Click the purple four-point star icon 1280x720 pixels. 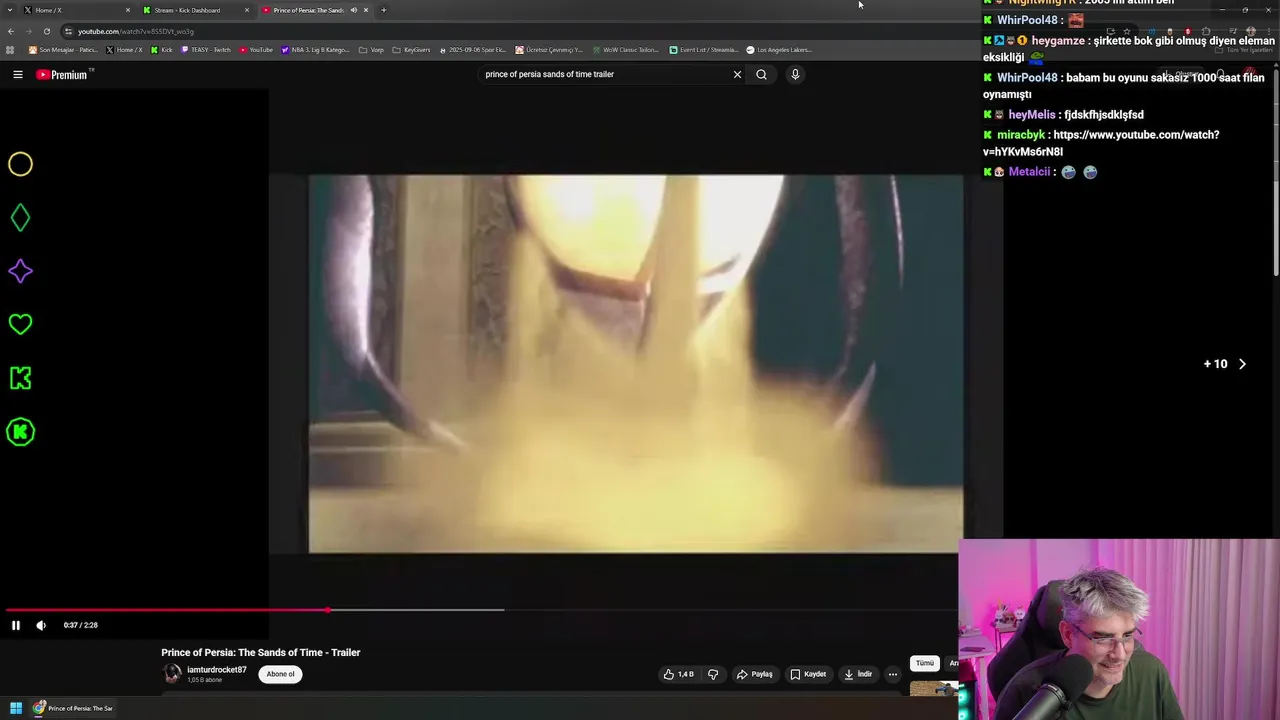tap(20, 271)
